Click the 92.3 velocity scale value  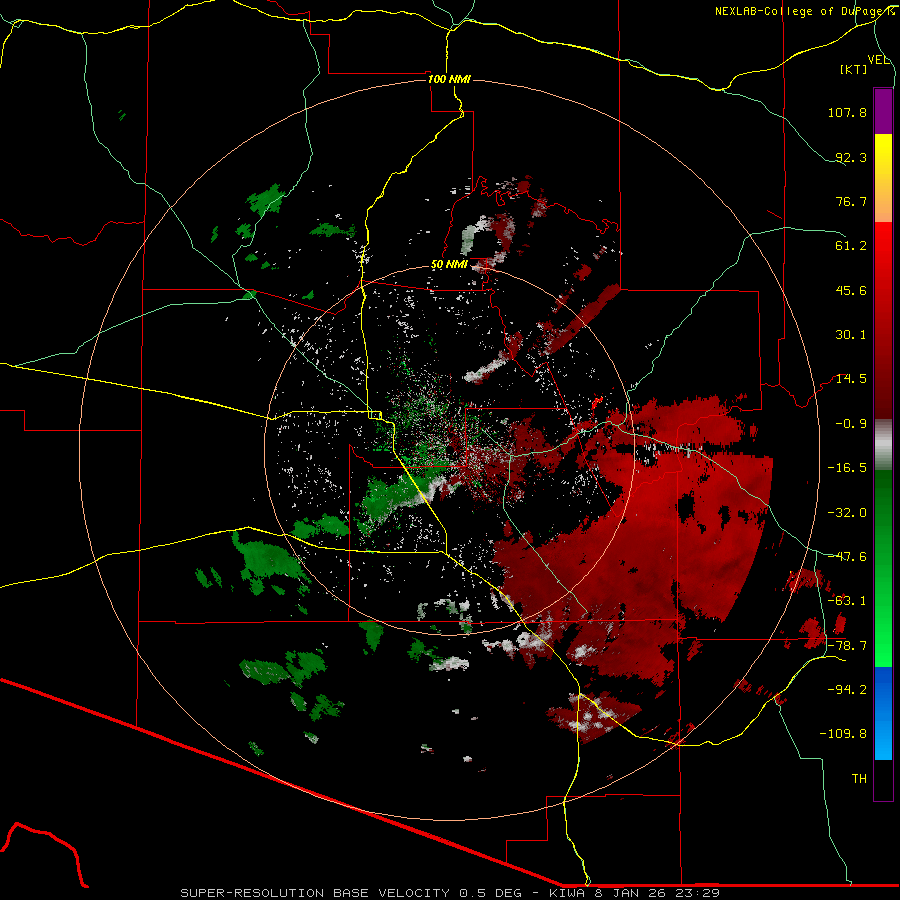pos(851,157)
